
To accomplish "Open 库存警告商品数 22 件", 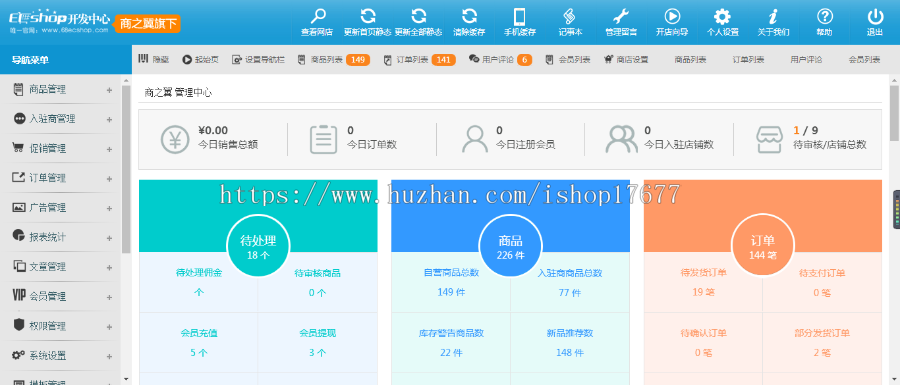I will [x=451, y=342].
